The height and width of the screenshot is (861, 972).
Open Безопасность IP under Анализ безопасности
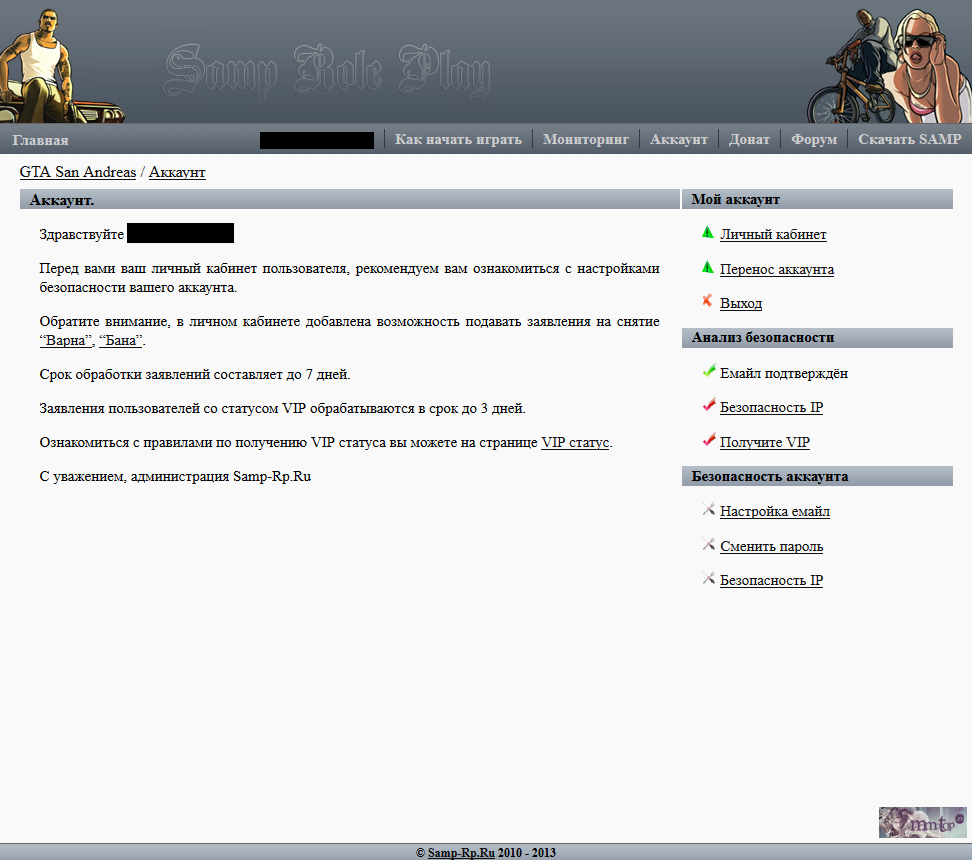[x=771, y=408]
